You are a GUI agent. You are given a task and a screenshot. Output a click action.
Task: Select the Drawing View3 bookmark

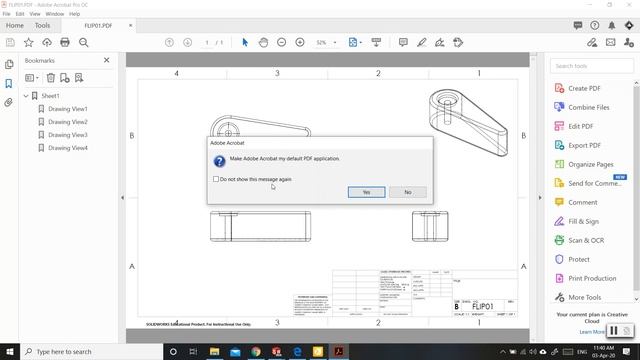pyautogui.click(x=68, y=135)
